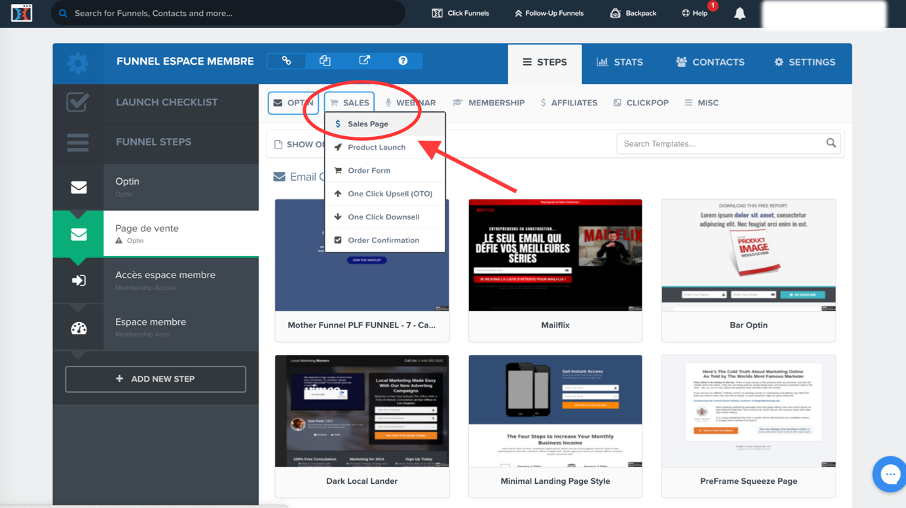Click the Espace membre dashboard icon
906x508 pixels.
(x=79, y=328)
